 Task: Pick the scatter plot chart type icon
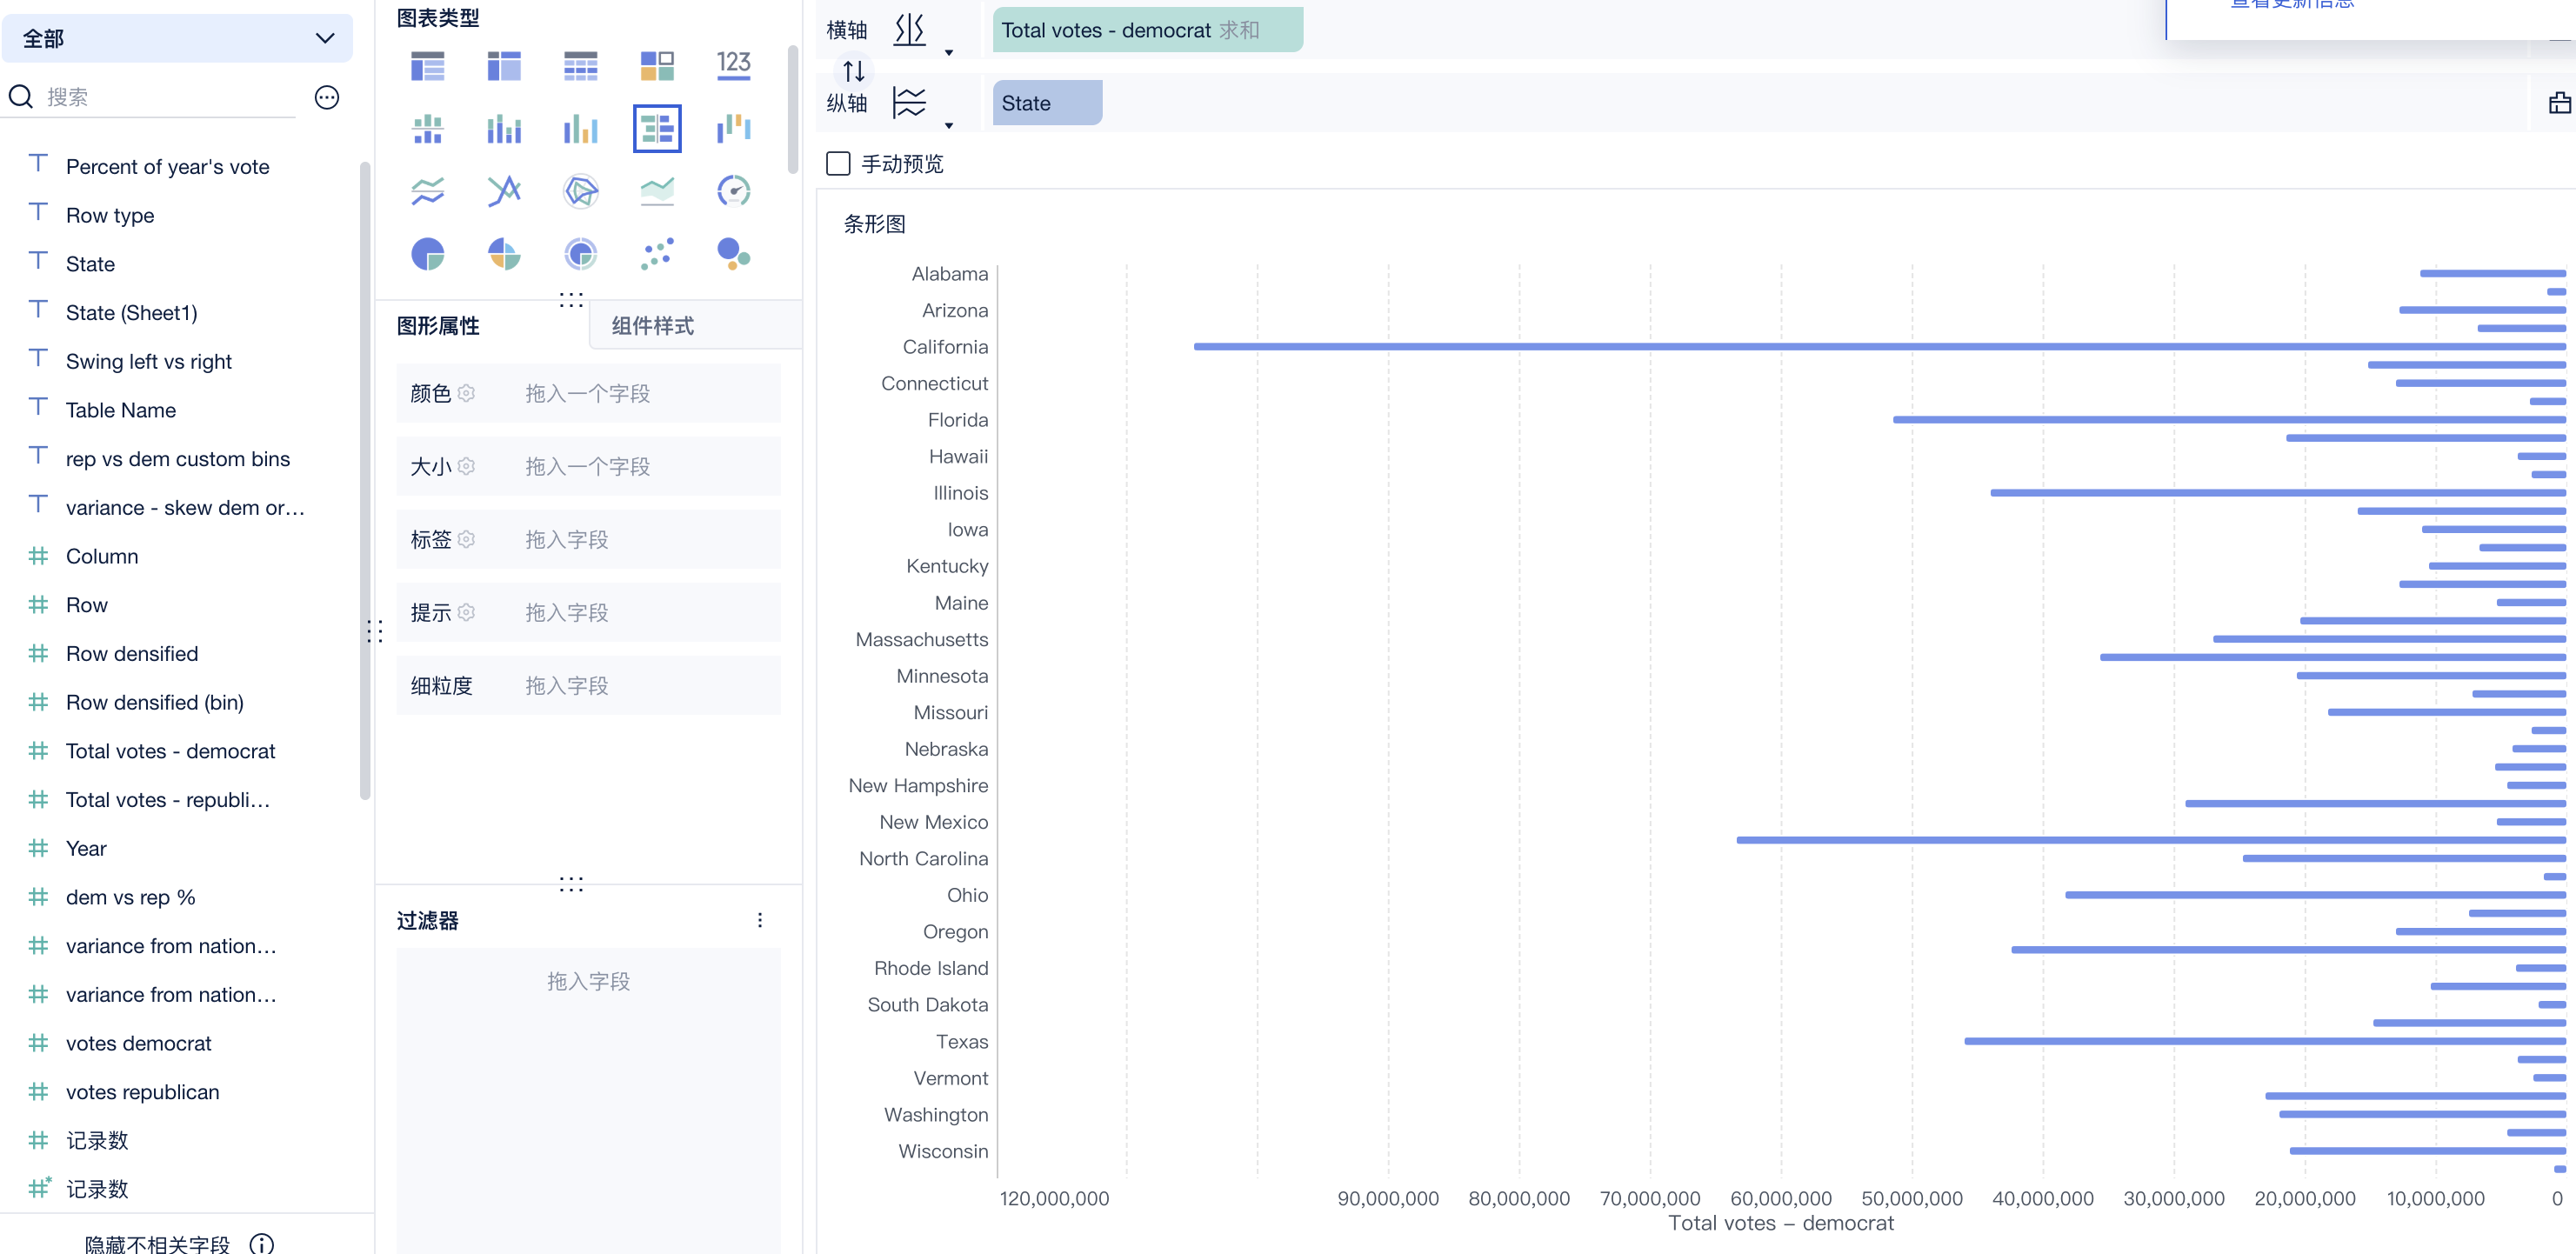656,254
